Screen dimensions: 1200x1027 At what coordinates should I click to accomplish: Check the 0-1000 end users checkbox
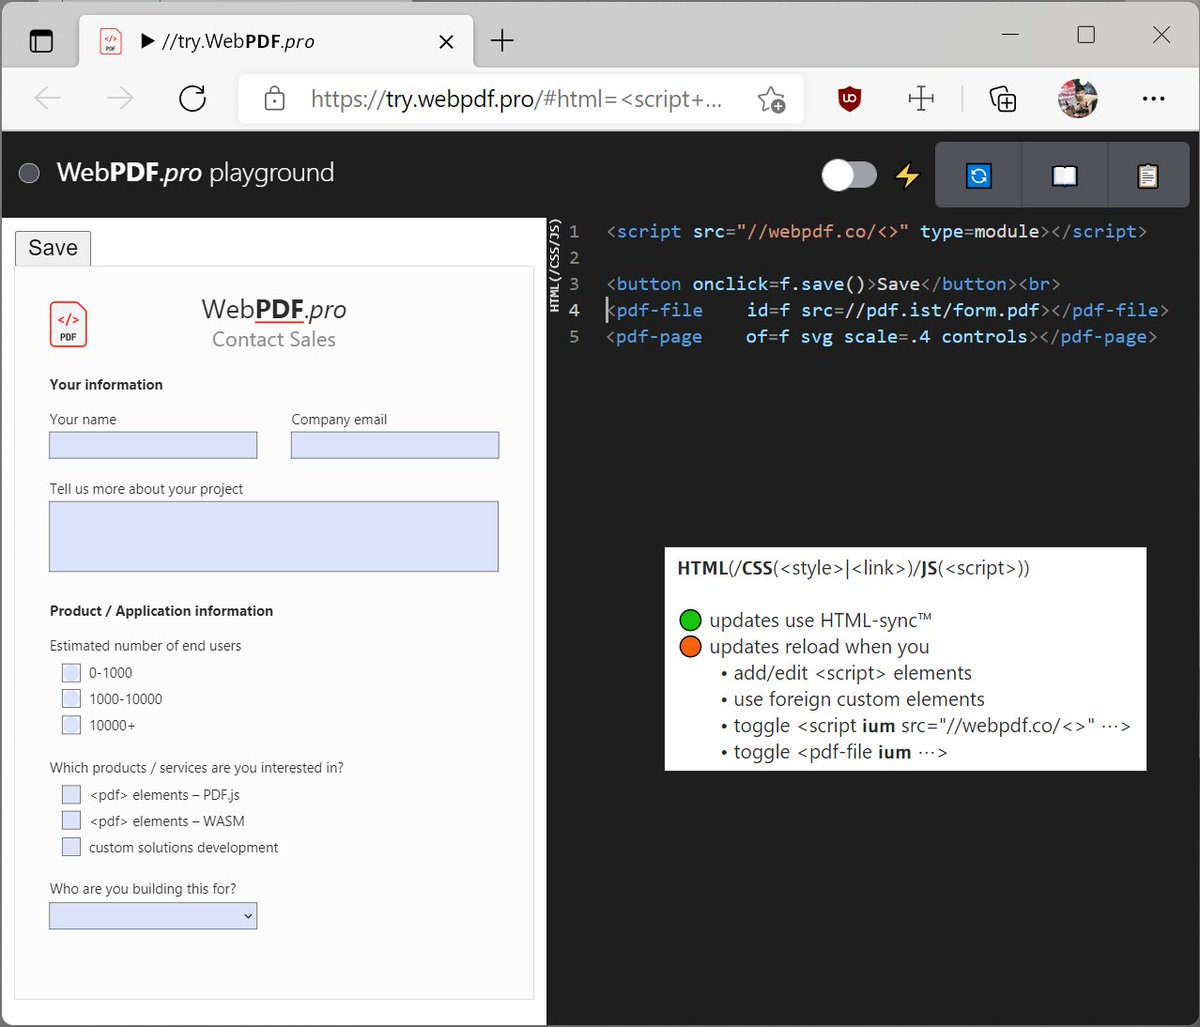(70, 672)
